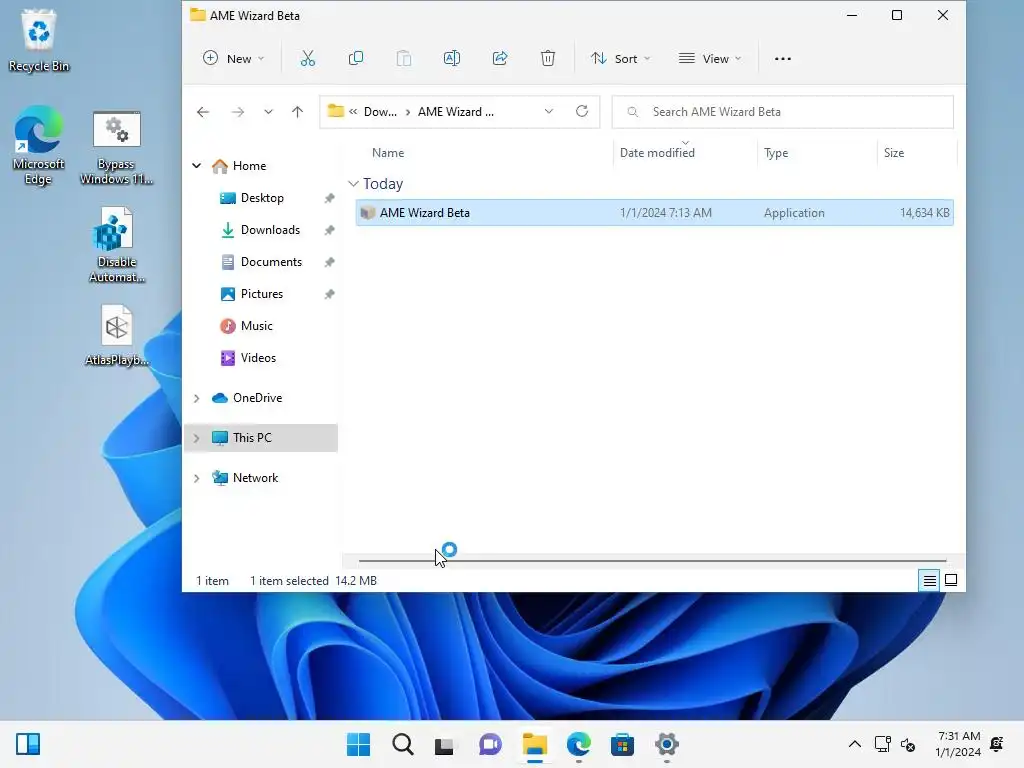Go forward with the right arrow

point(238,112)
